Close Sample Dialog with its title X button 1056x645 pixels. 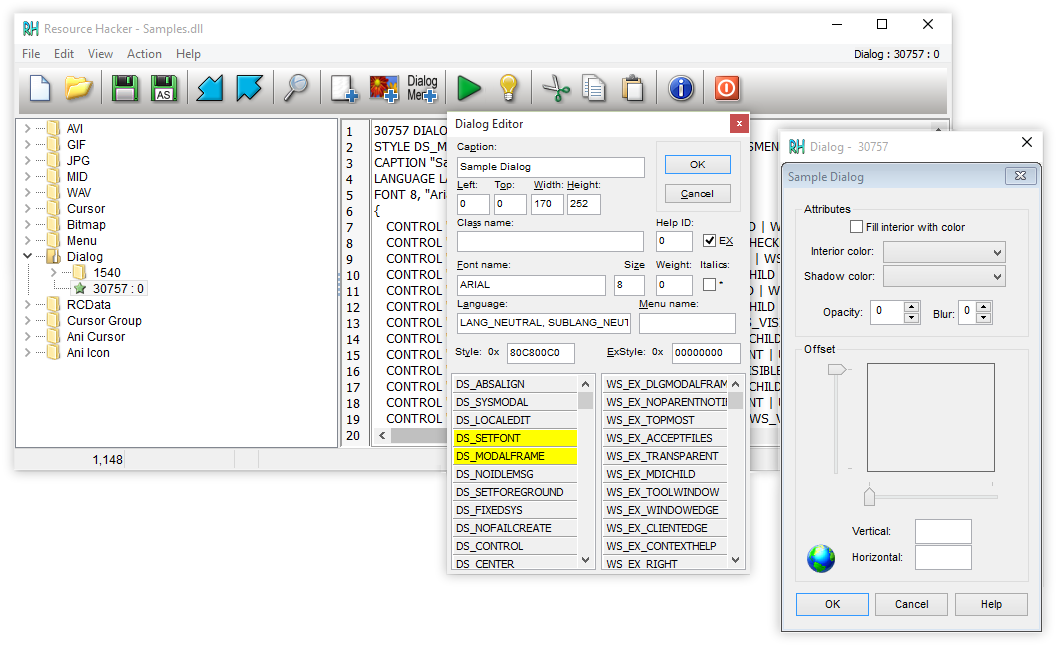tap(1020, 176)
